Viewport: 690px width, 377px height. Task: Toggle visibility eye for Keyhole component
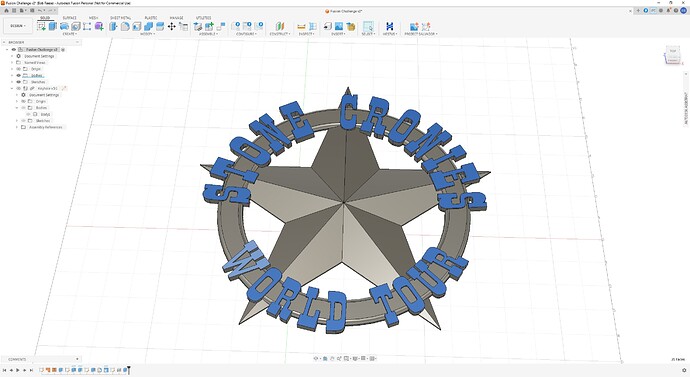[18, 88]
